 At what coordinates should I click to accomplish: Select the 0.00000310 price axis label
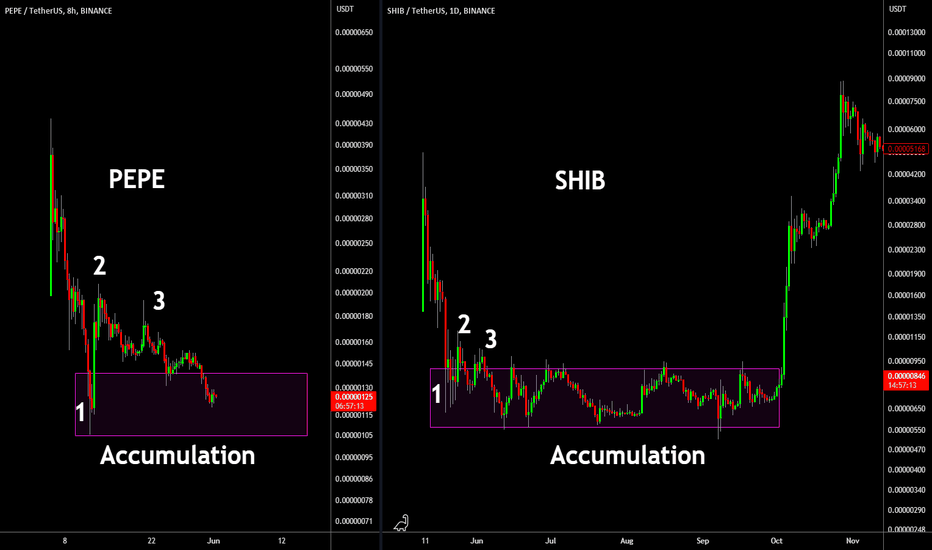354,196
